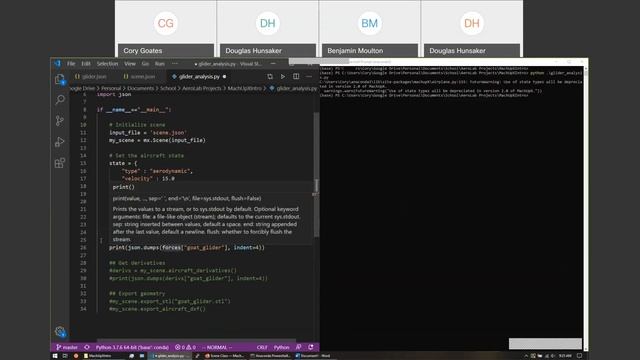The width and height of the screenshot is (640, 360).
Task: Split the editor to the right
Action: coord(296,76)
